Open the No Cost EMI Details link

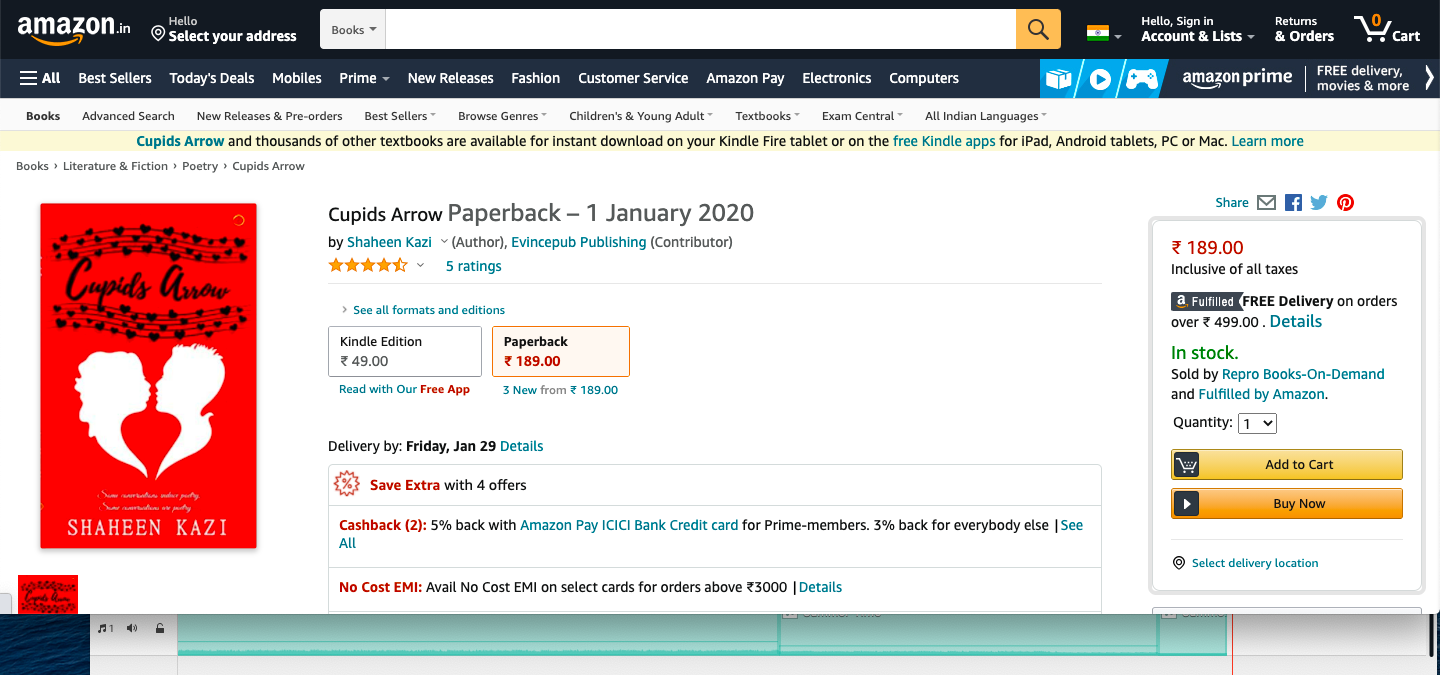[x=820, y=587]
